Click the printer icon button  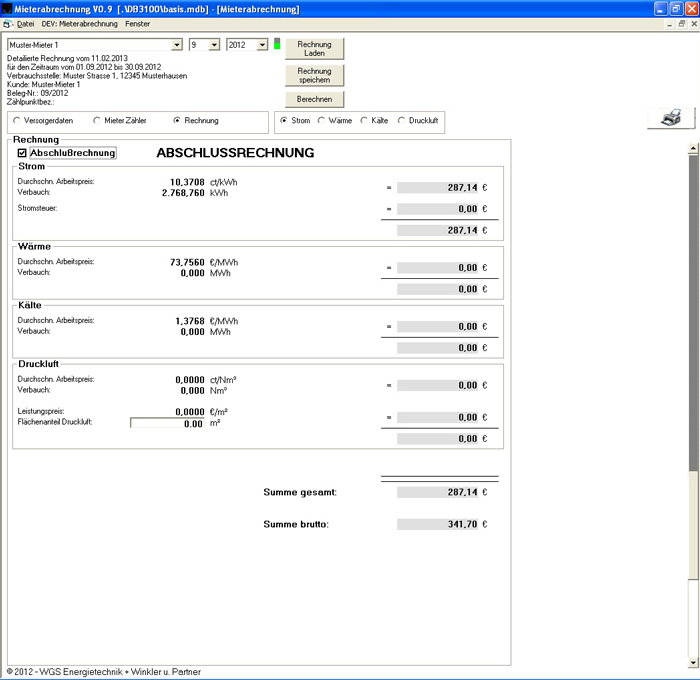pyautogui.click(x=671, y=118)
